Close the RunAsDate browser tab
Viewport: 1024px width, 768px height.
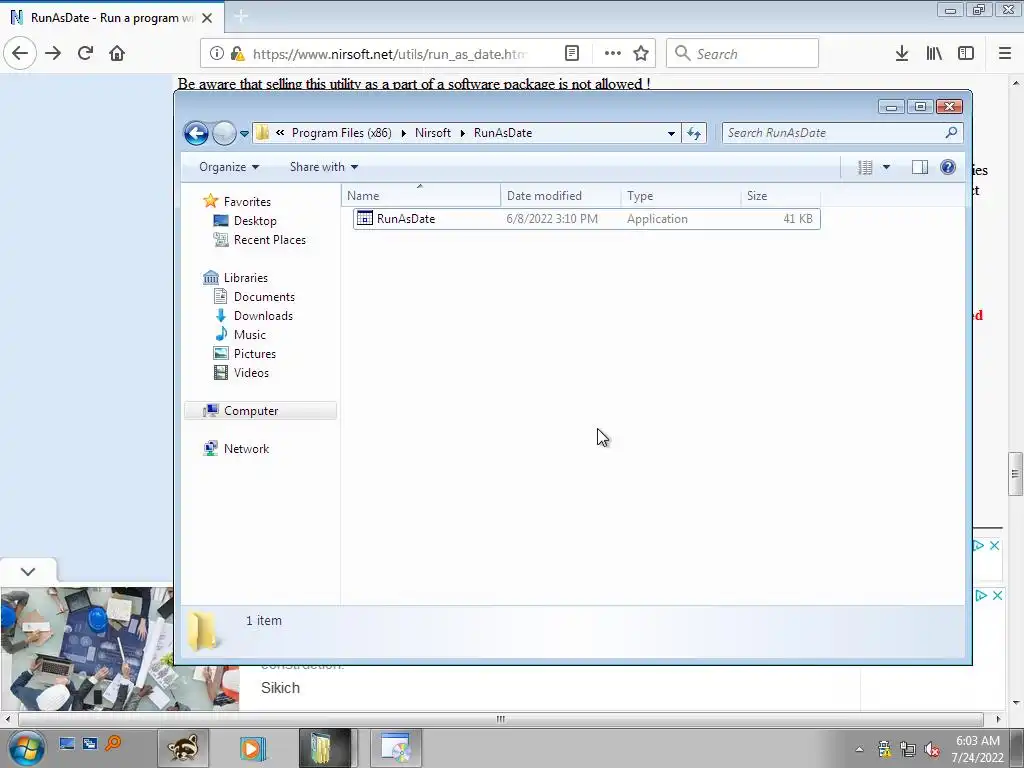point(207,18)
